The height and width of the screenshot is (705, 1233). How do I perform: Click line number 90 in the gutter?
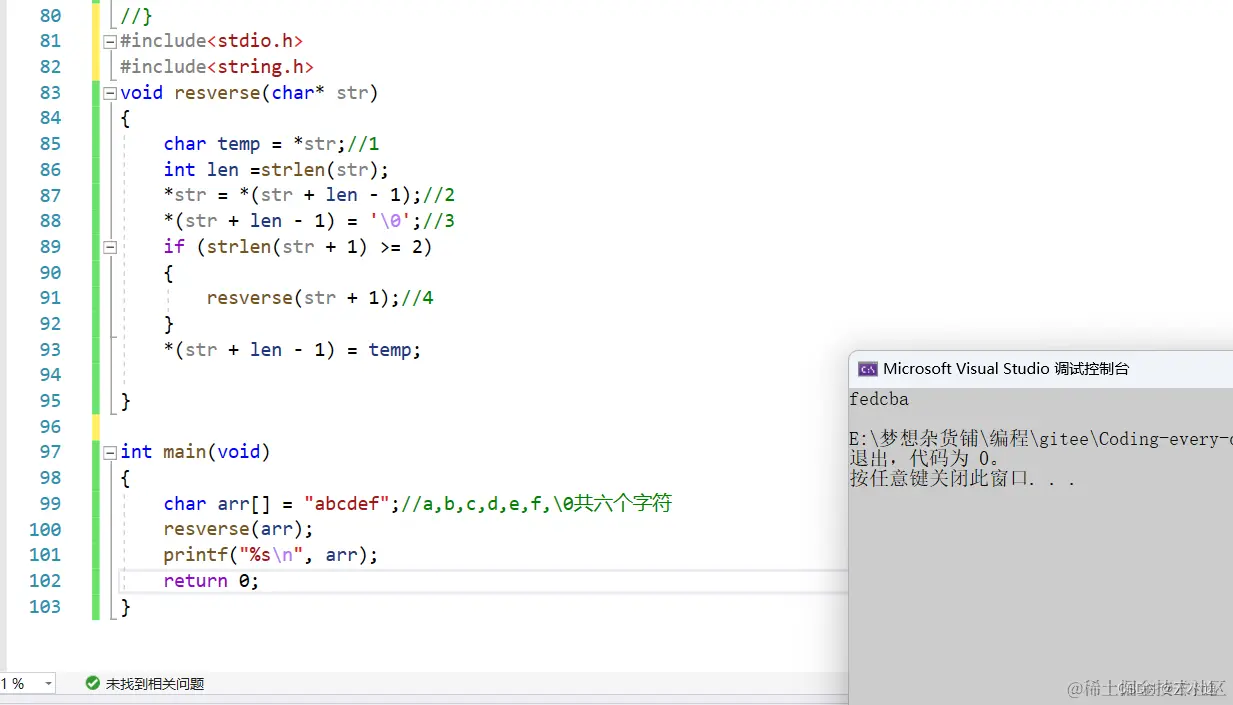[50, 273]
